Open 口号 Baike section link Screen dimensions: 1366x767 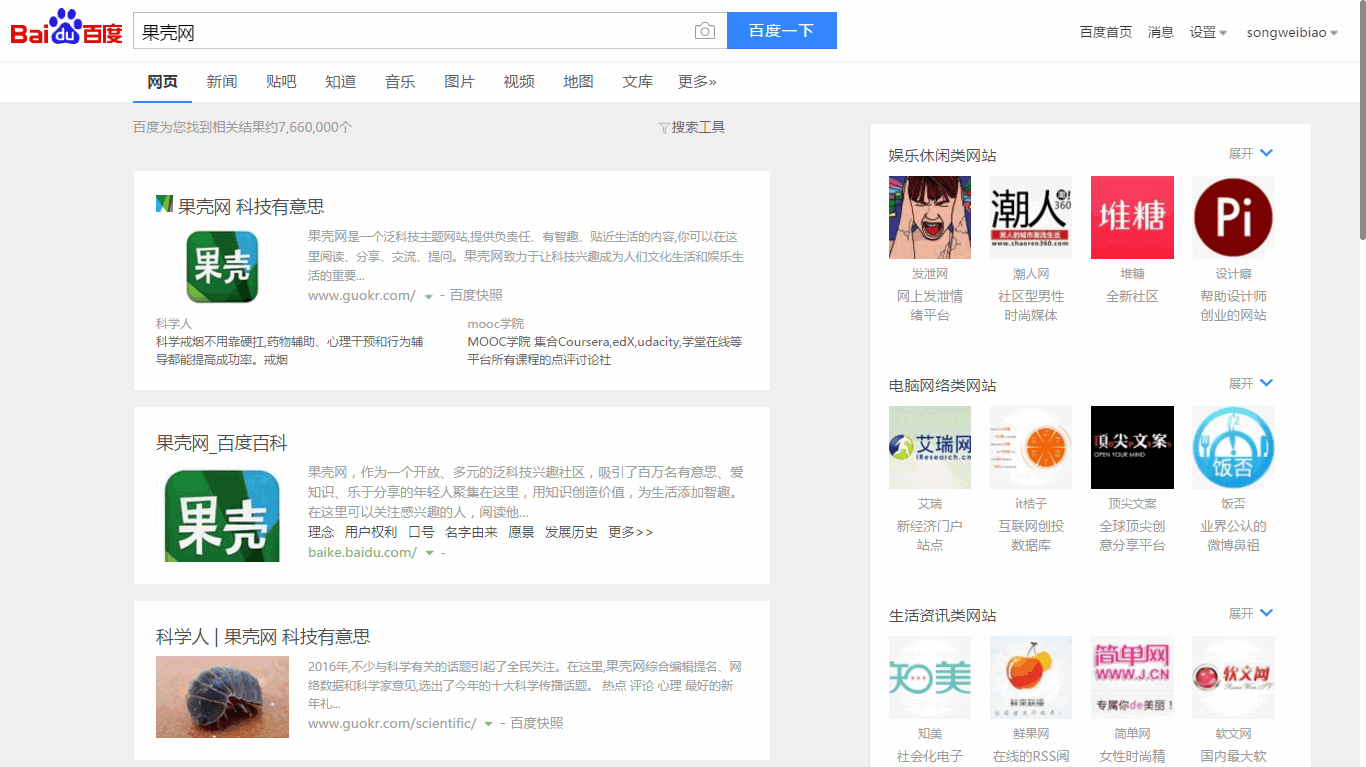pyautogui.click(x=421, y=532)
